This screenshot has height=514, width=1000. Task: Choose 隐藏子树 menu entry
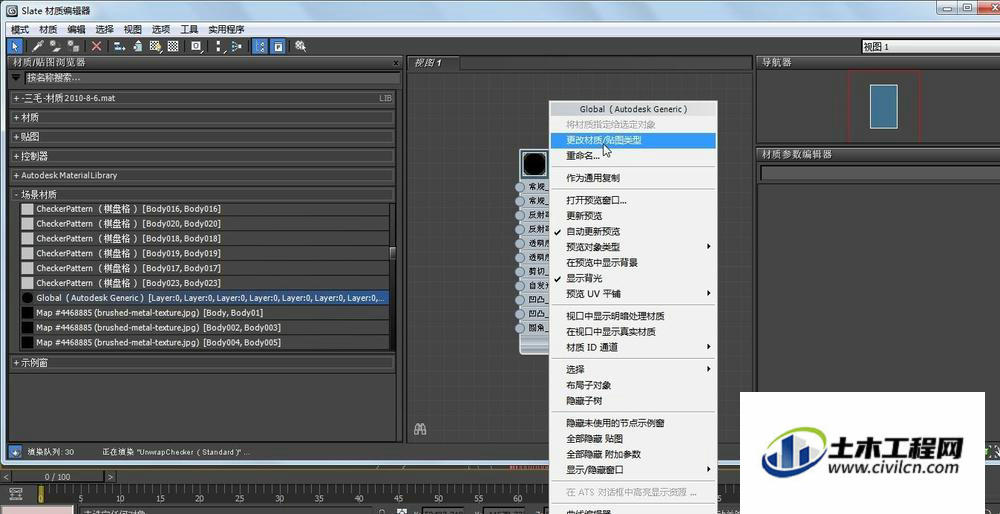click(633, 400)
